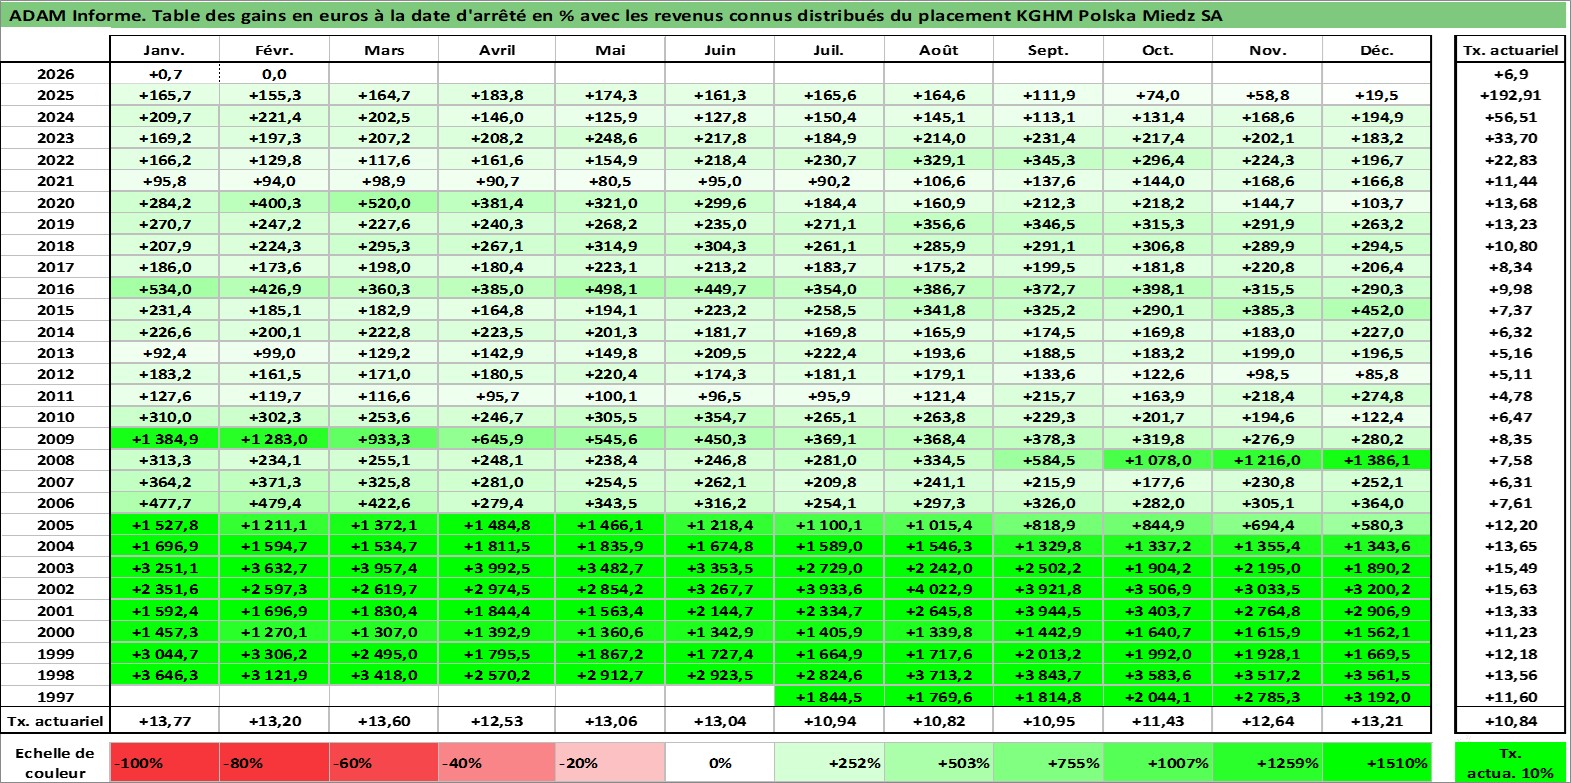Image resolution: width=1571 pixels, height=783 pixels.
Task: Click the +1259% green swatch
Action: click(x=1268, y=762)
